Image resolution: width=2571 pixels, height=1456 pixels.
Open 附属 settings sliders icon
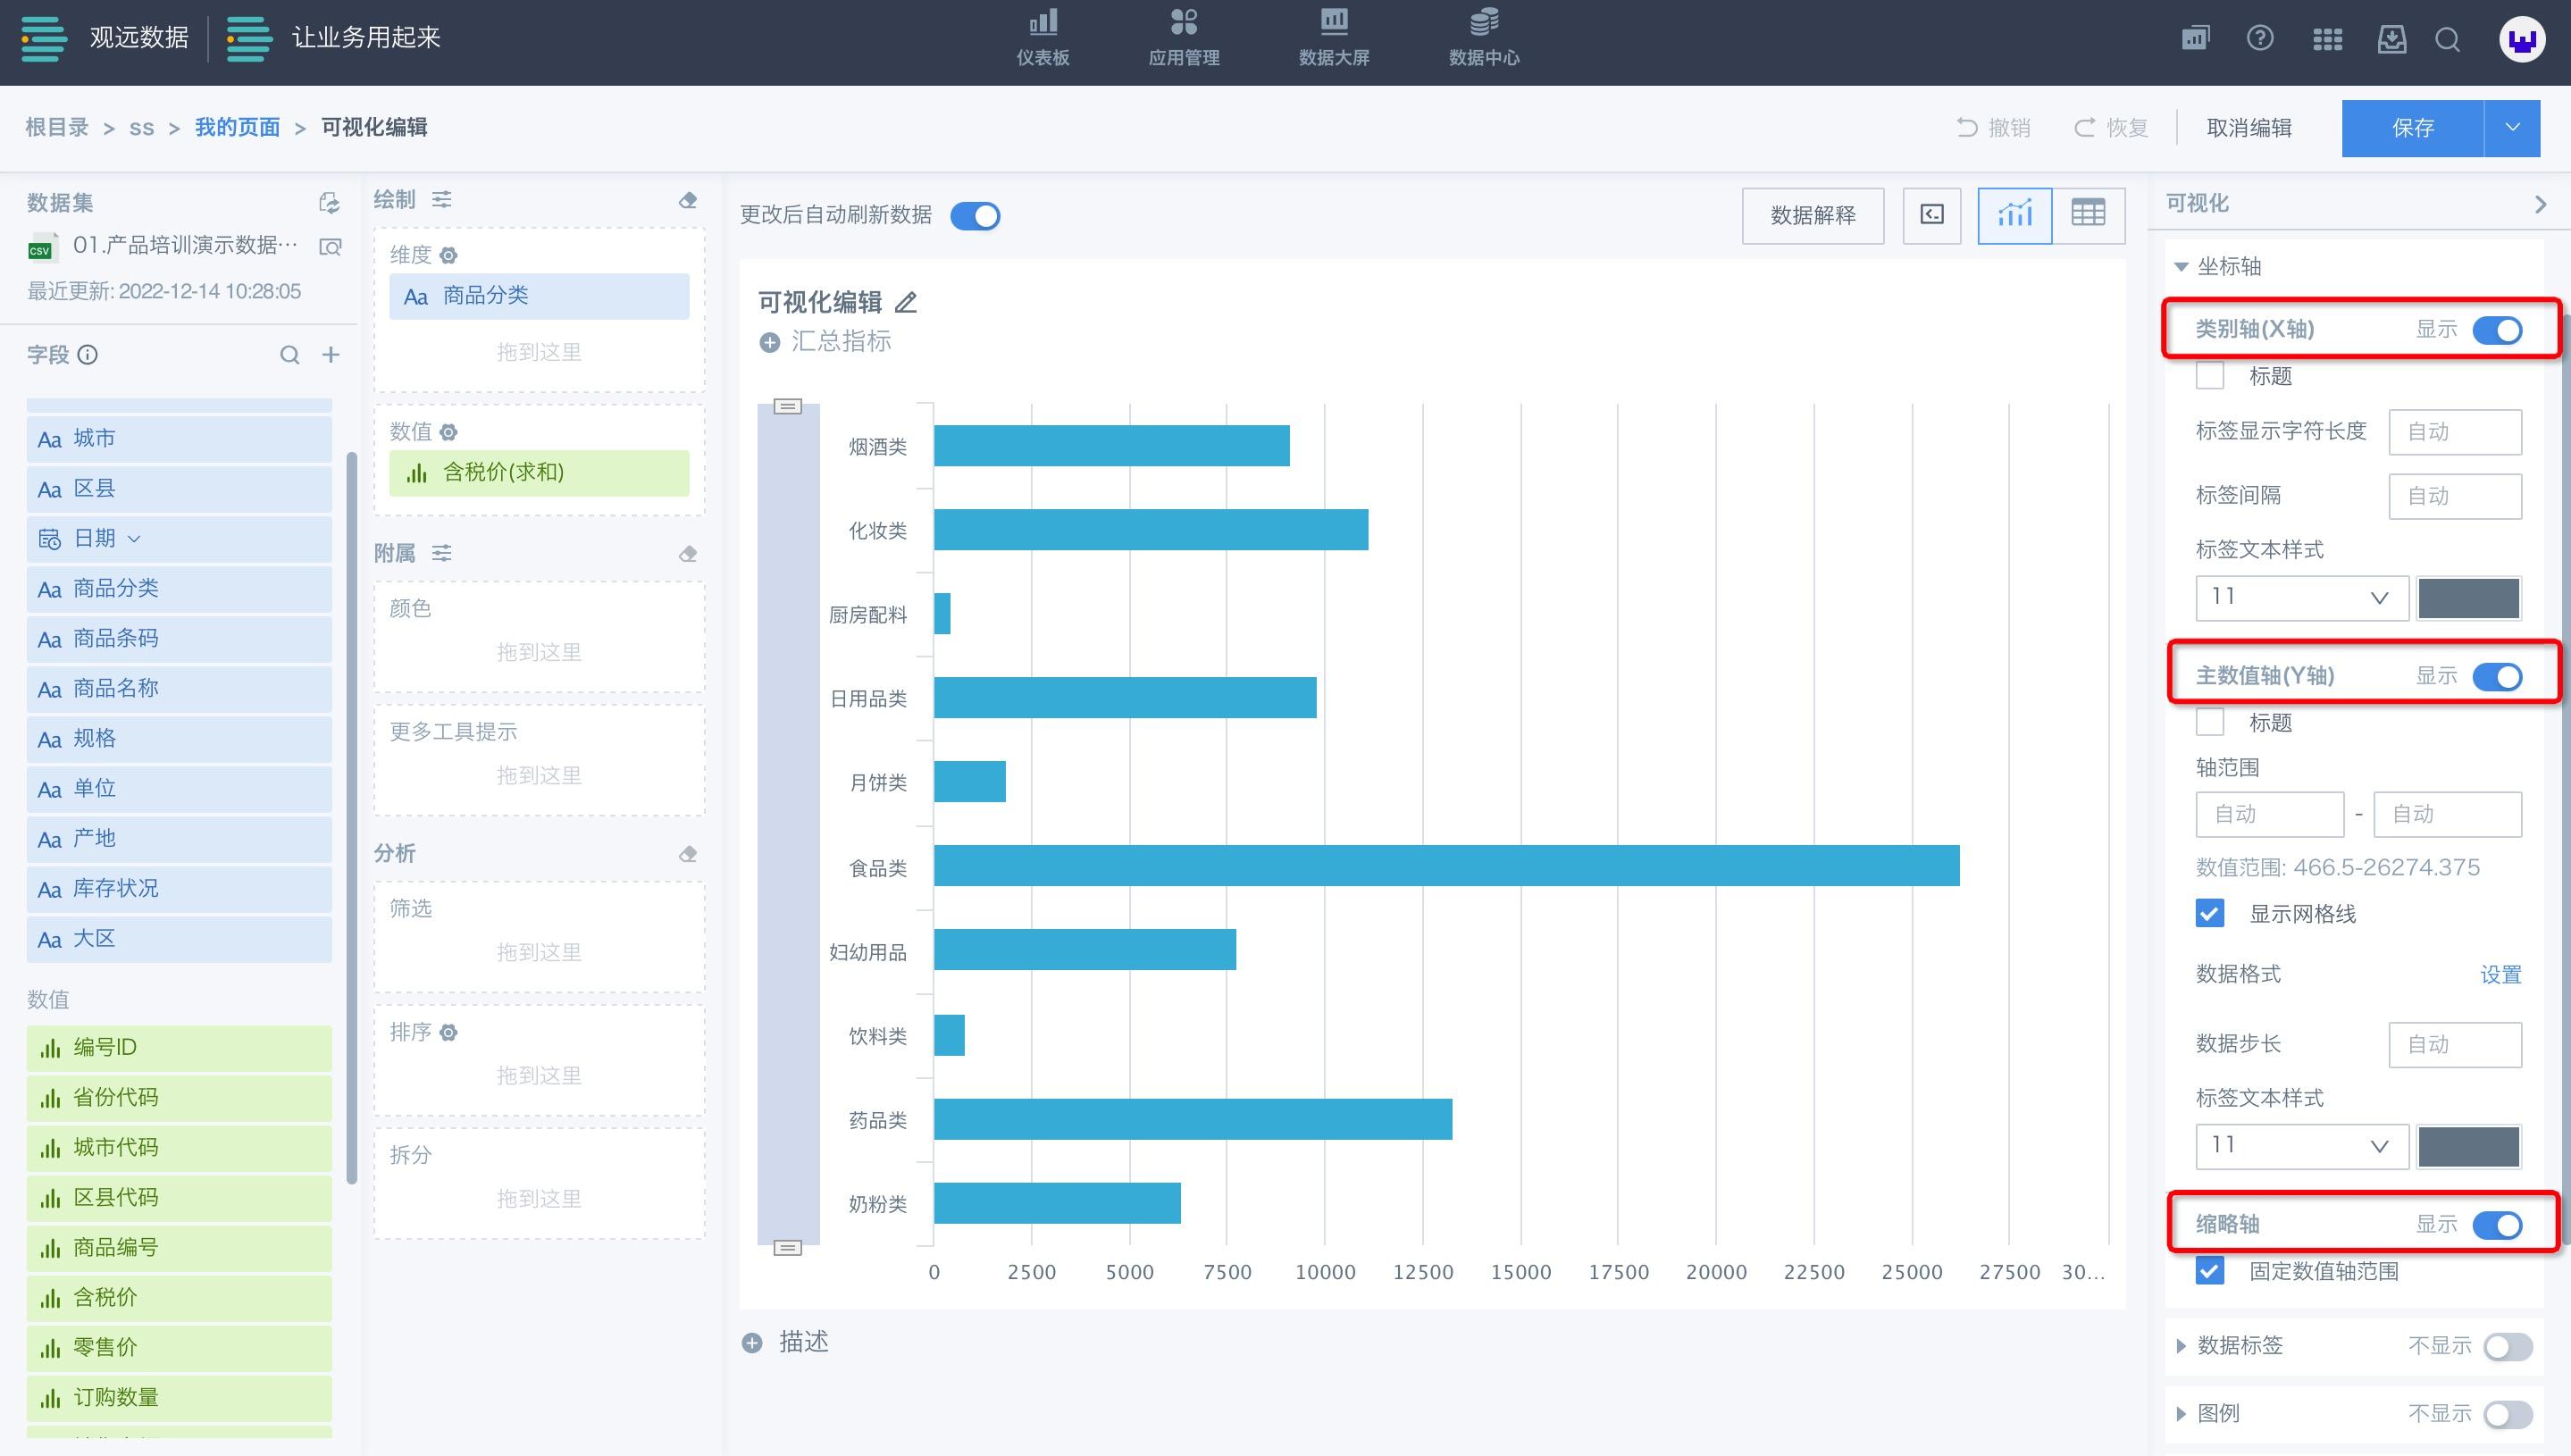(x=442, y=552)
